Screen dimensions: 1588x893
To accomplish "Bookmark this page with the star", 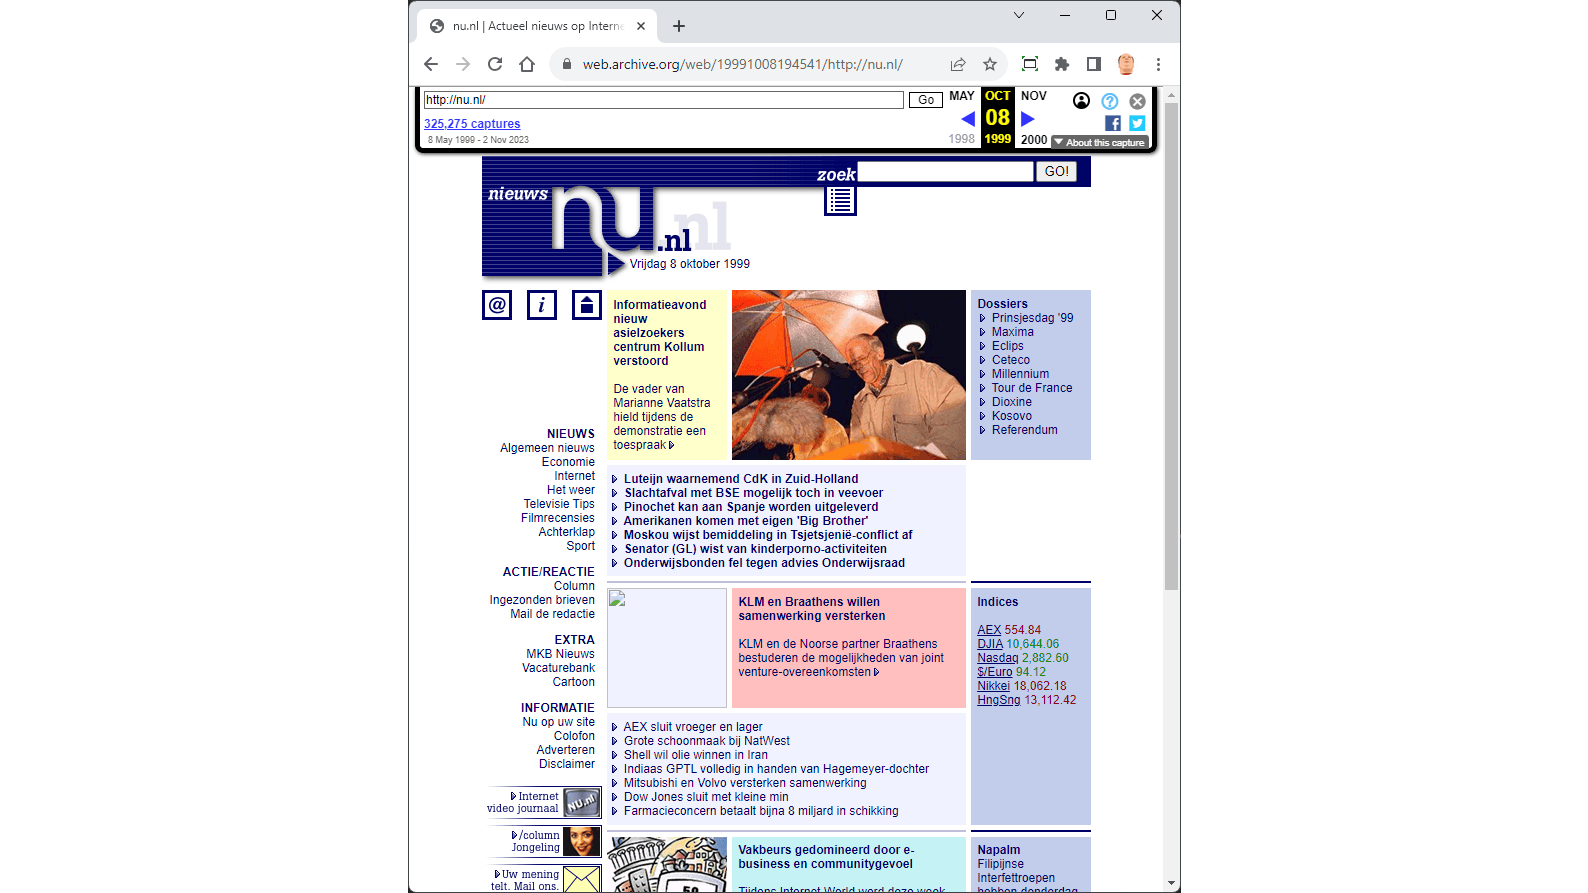I will [990, 64].
